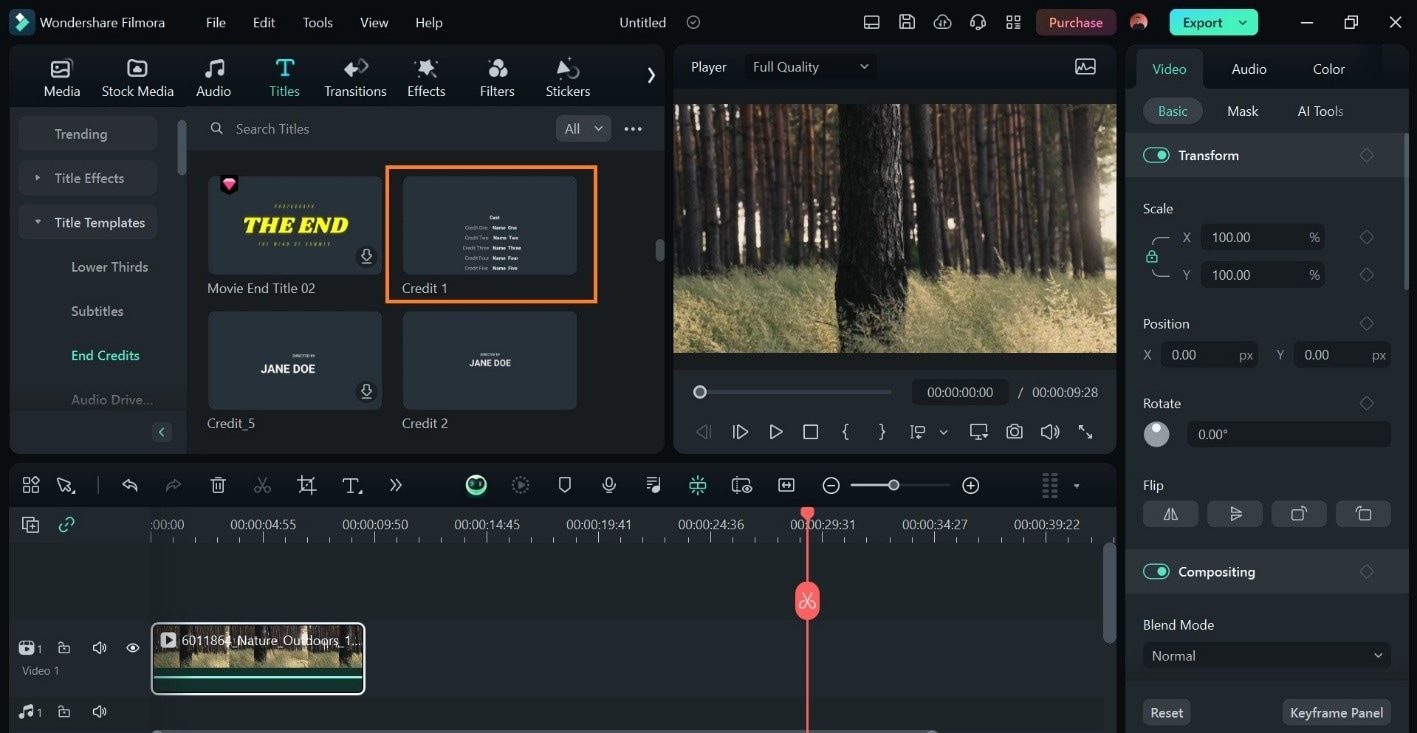The width and height of the screenshot is (1417, 733).
Task: Open the Full Quality dropdown
Action: [810, 67]
